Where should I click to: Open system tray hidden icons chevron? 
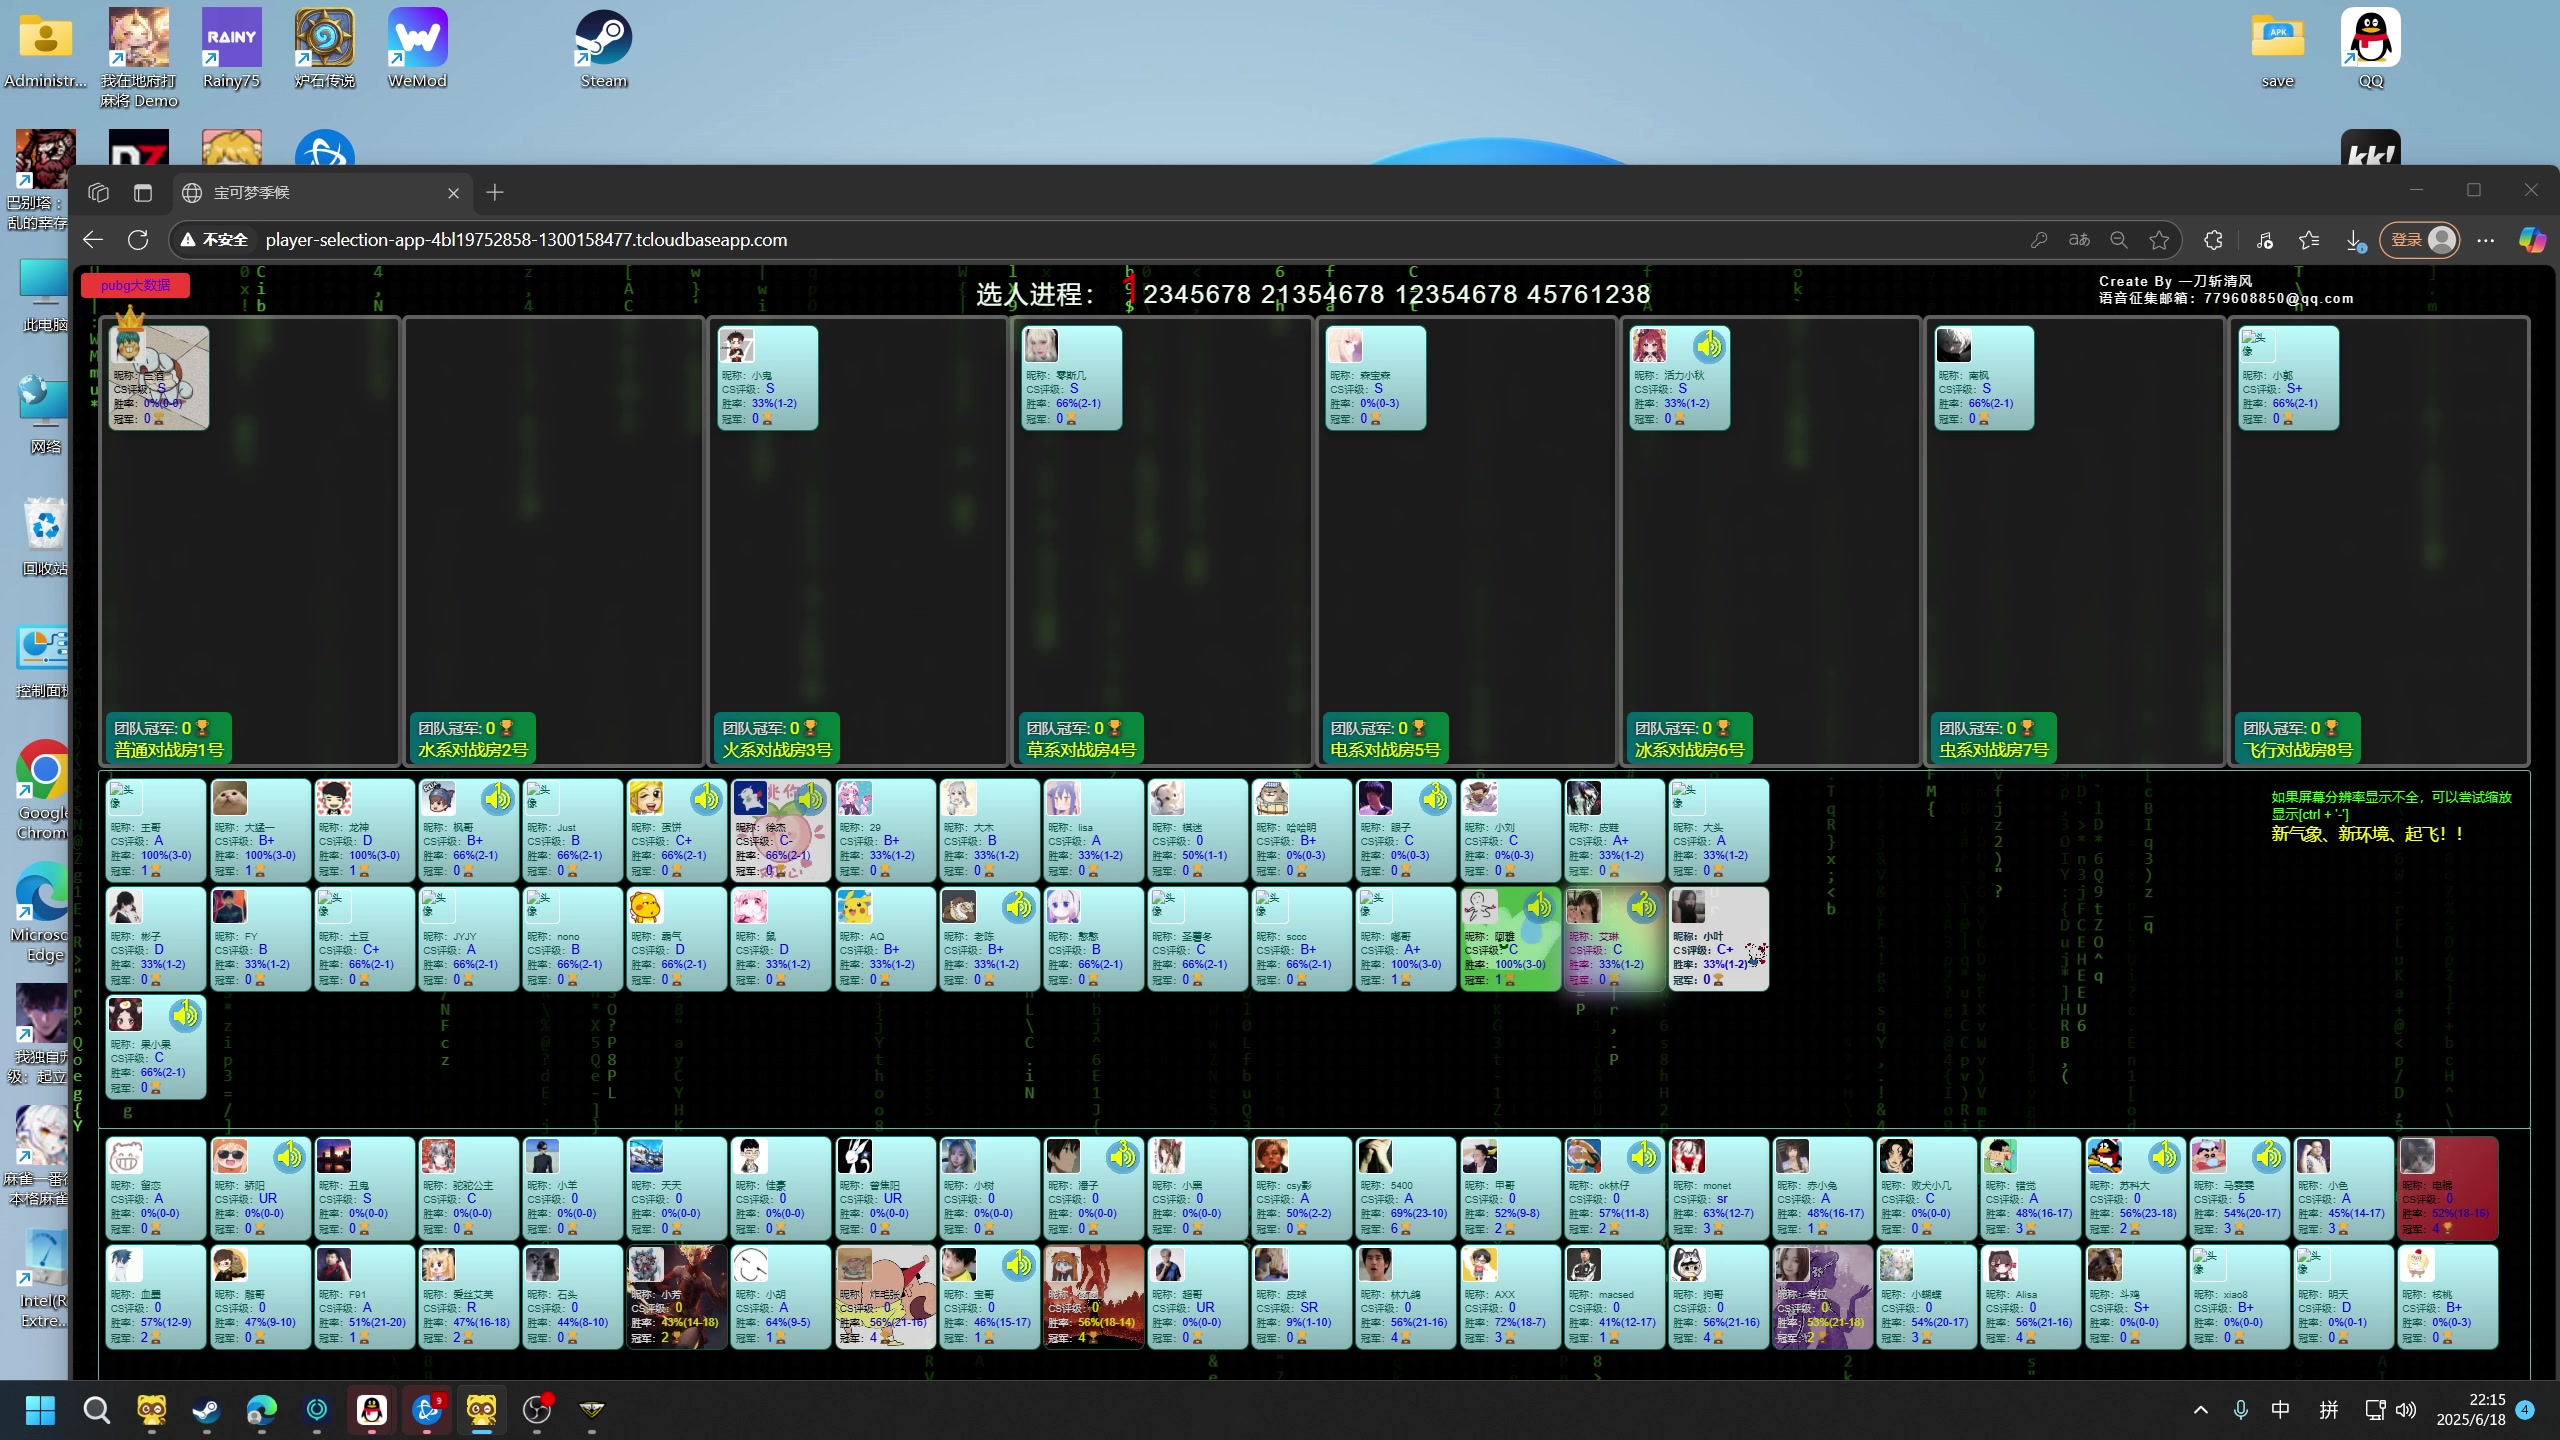pyautogui.click(x=2200, y=1410)
